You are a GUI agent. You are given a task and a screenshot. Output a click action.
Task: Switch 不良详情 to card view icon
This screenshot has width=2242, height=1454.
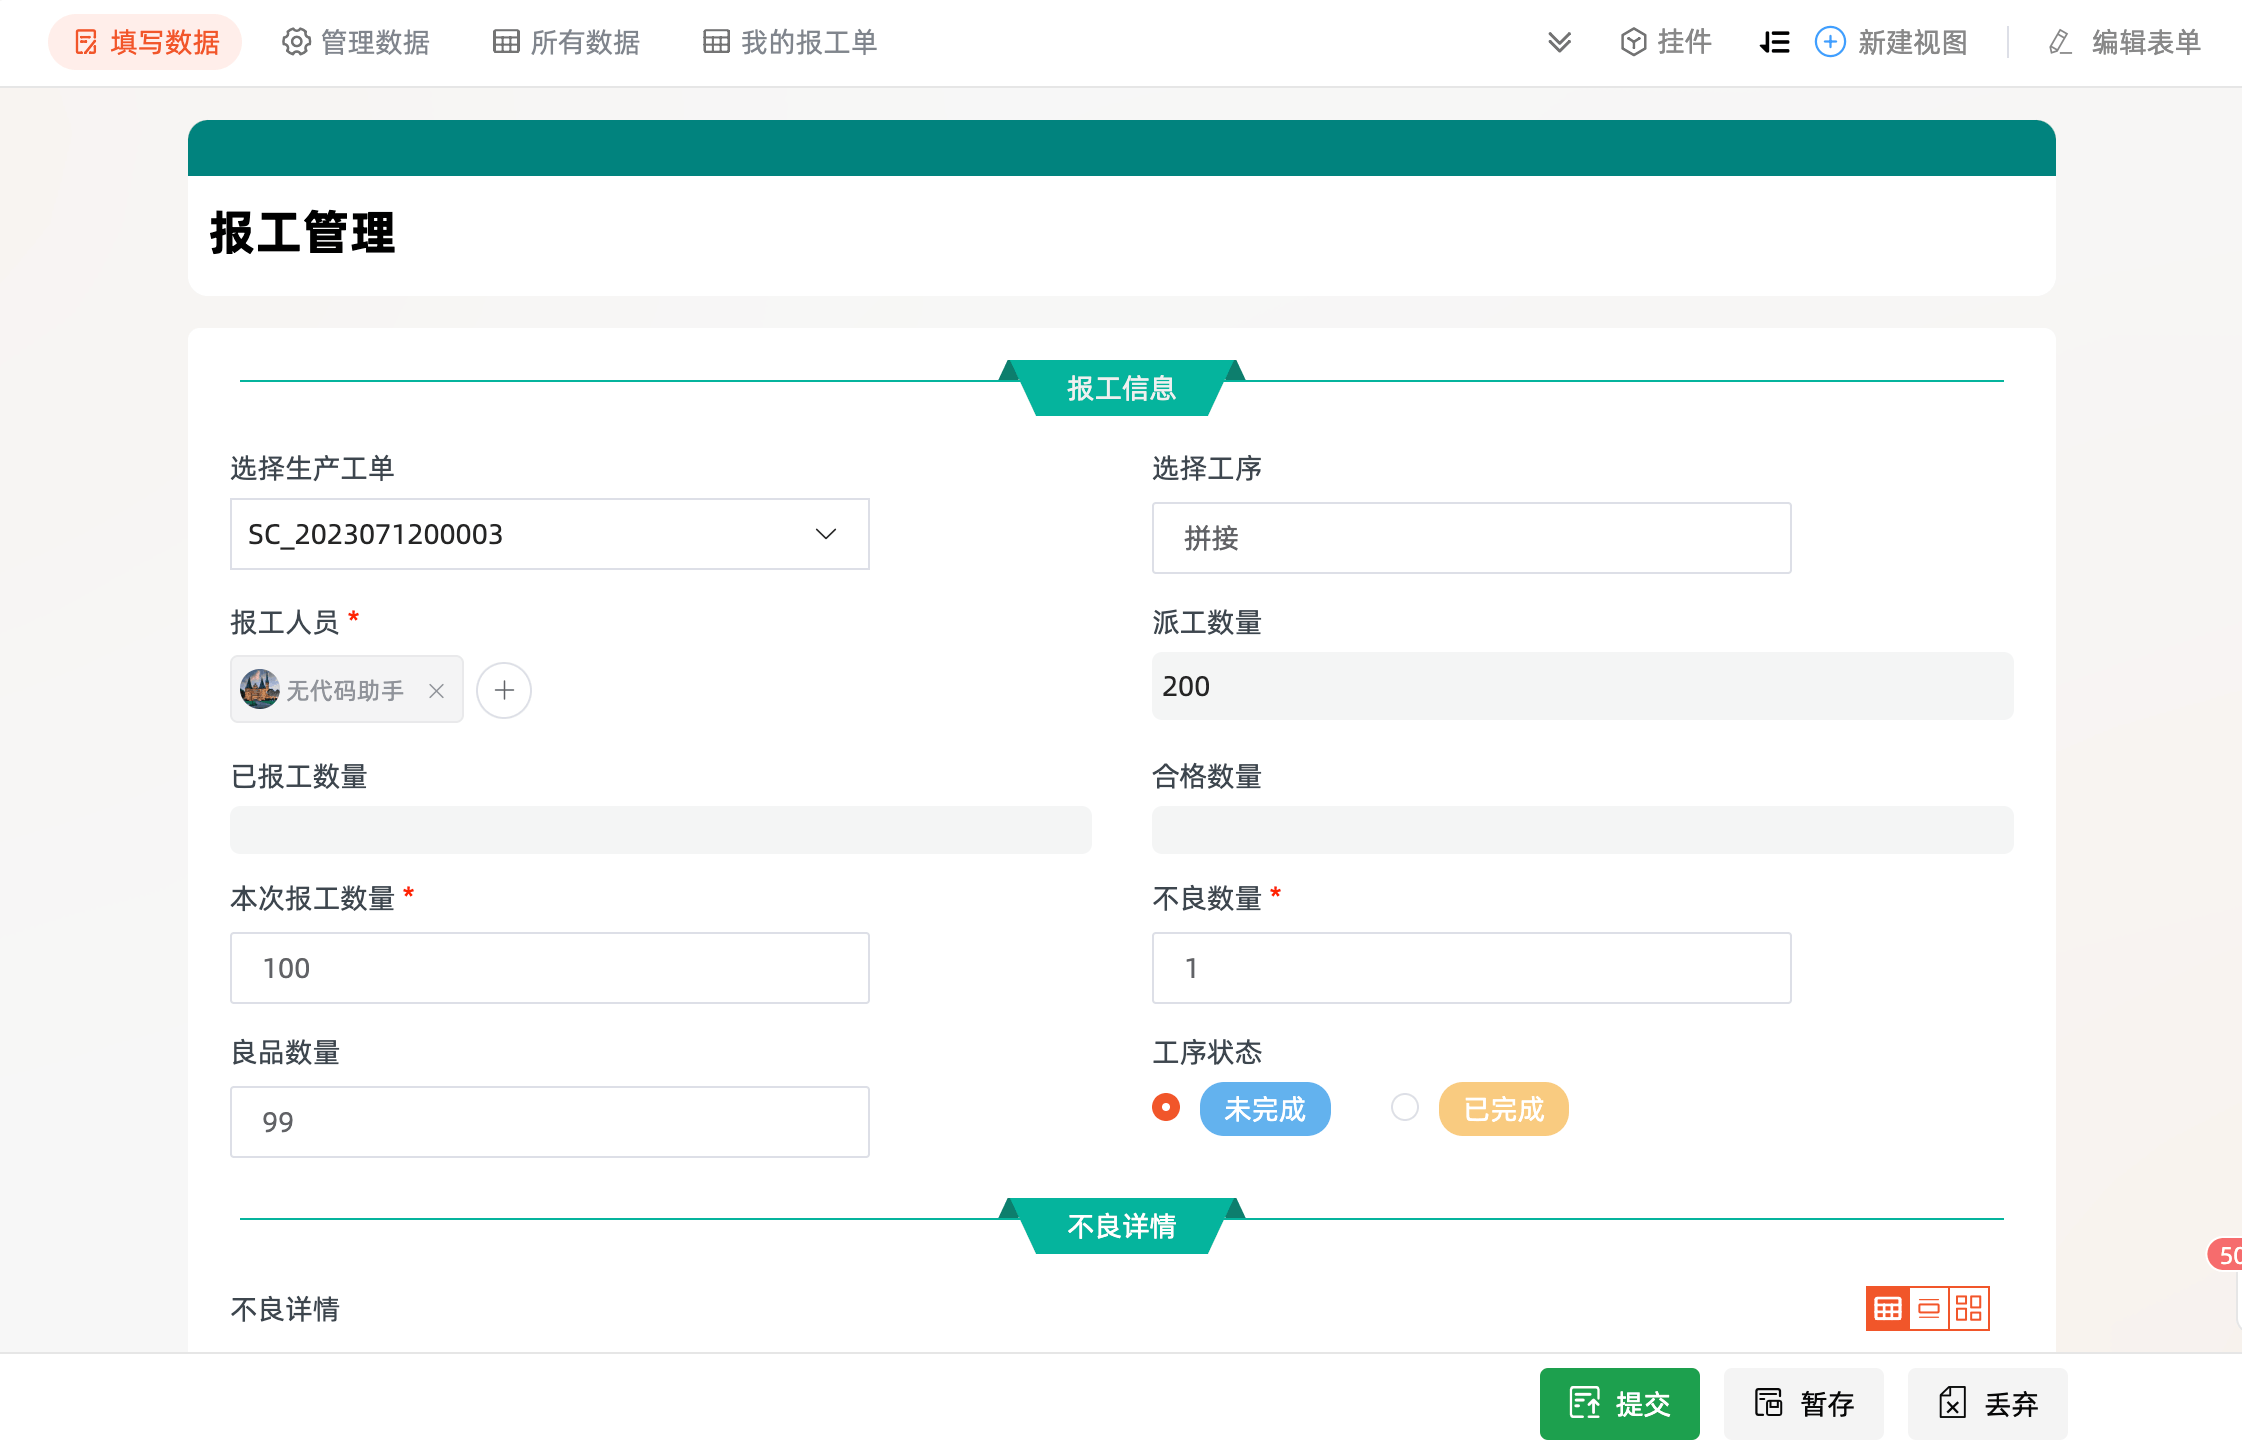[1928, 1308]
